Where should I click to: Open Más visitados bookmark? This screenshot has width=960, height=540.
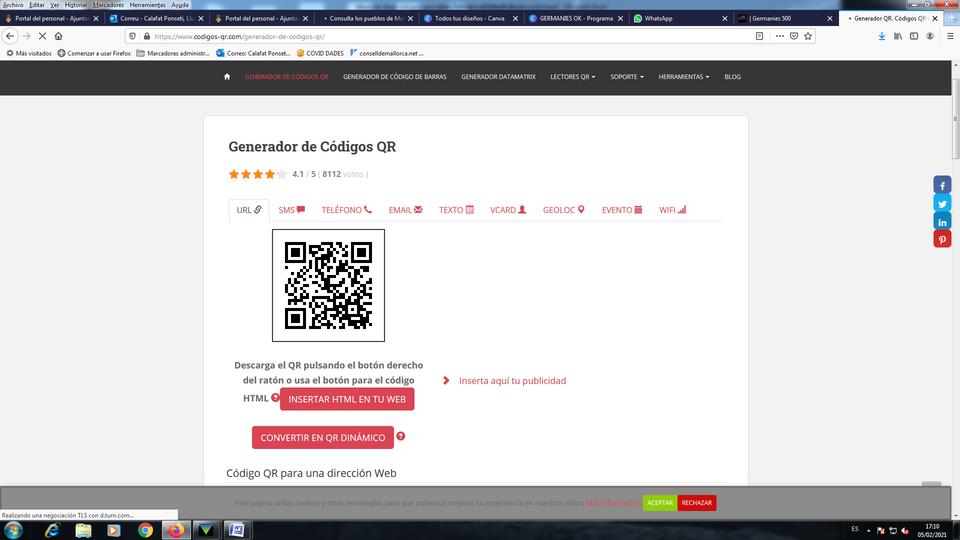pos(29,53)
